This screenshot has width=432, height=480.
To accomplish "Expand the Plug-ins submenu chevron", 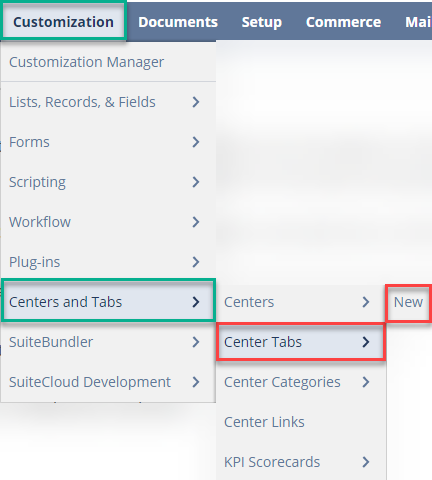I will 196,262.
